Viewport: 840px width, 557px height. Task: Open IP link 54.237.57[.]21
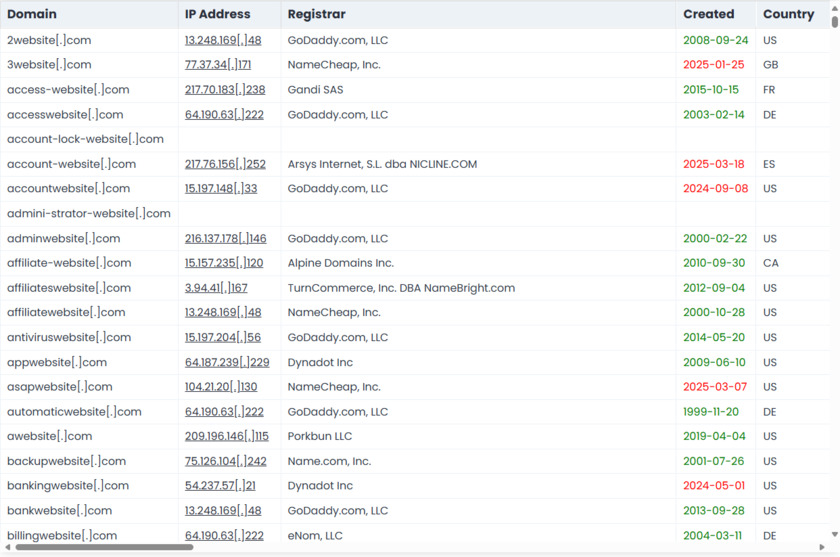[220, 486]
